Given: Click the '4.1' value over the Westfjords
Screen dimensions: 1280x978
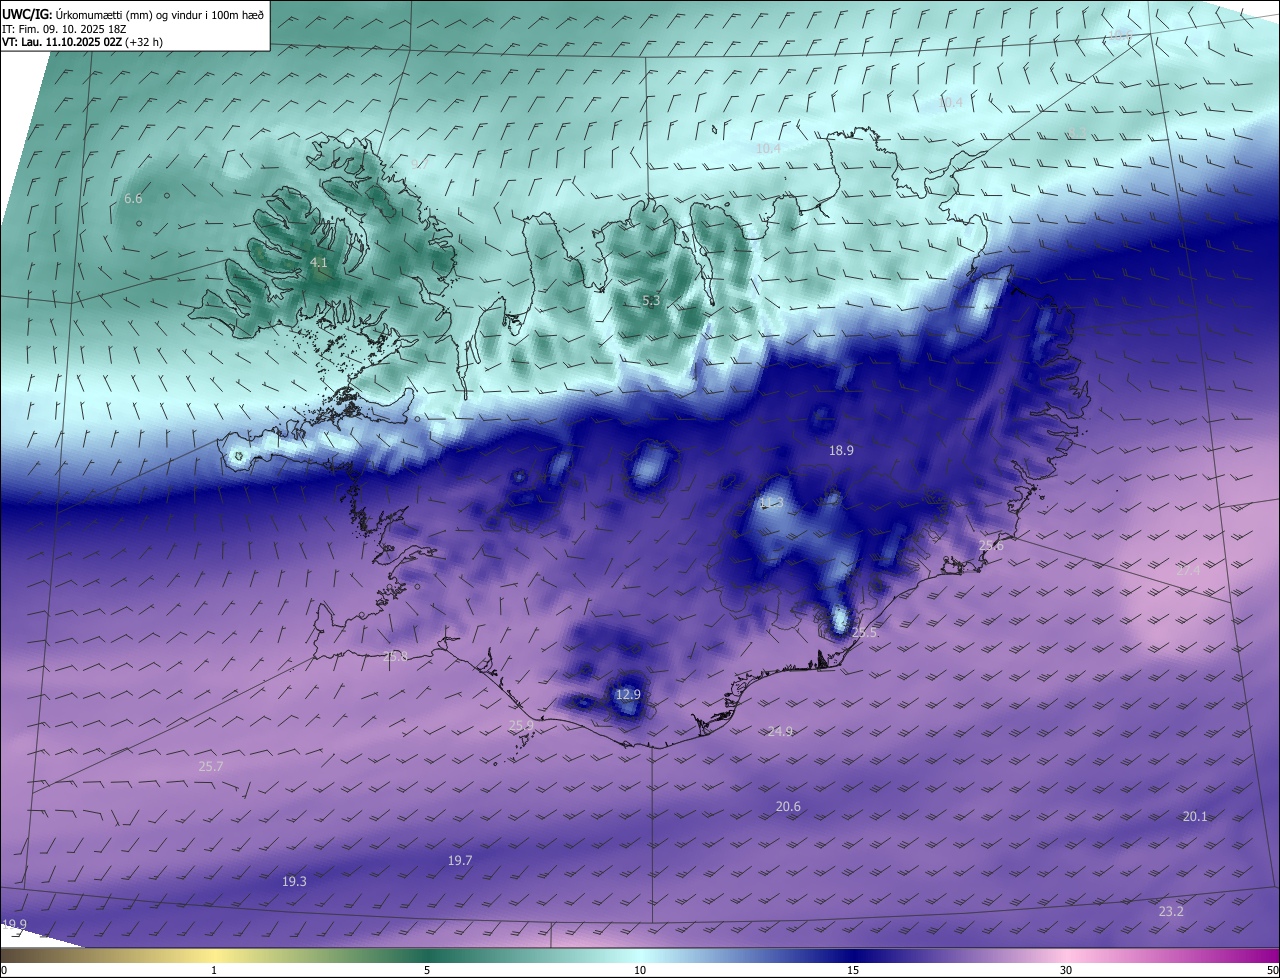Looking at the screenshot, I should click(319, 262).
